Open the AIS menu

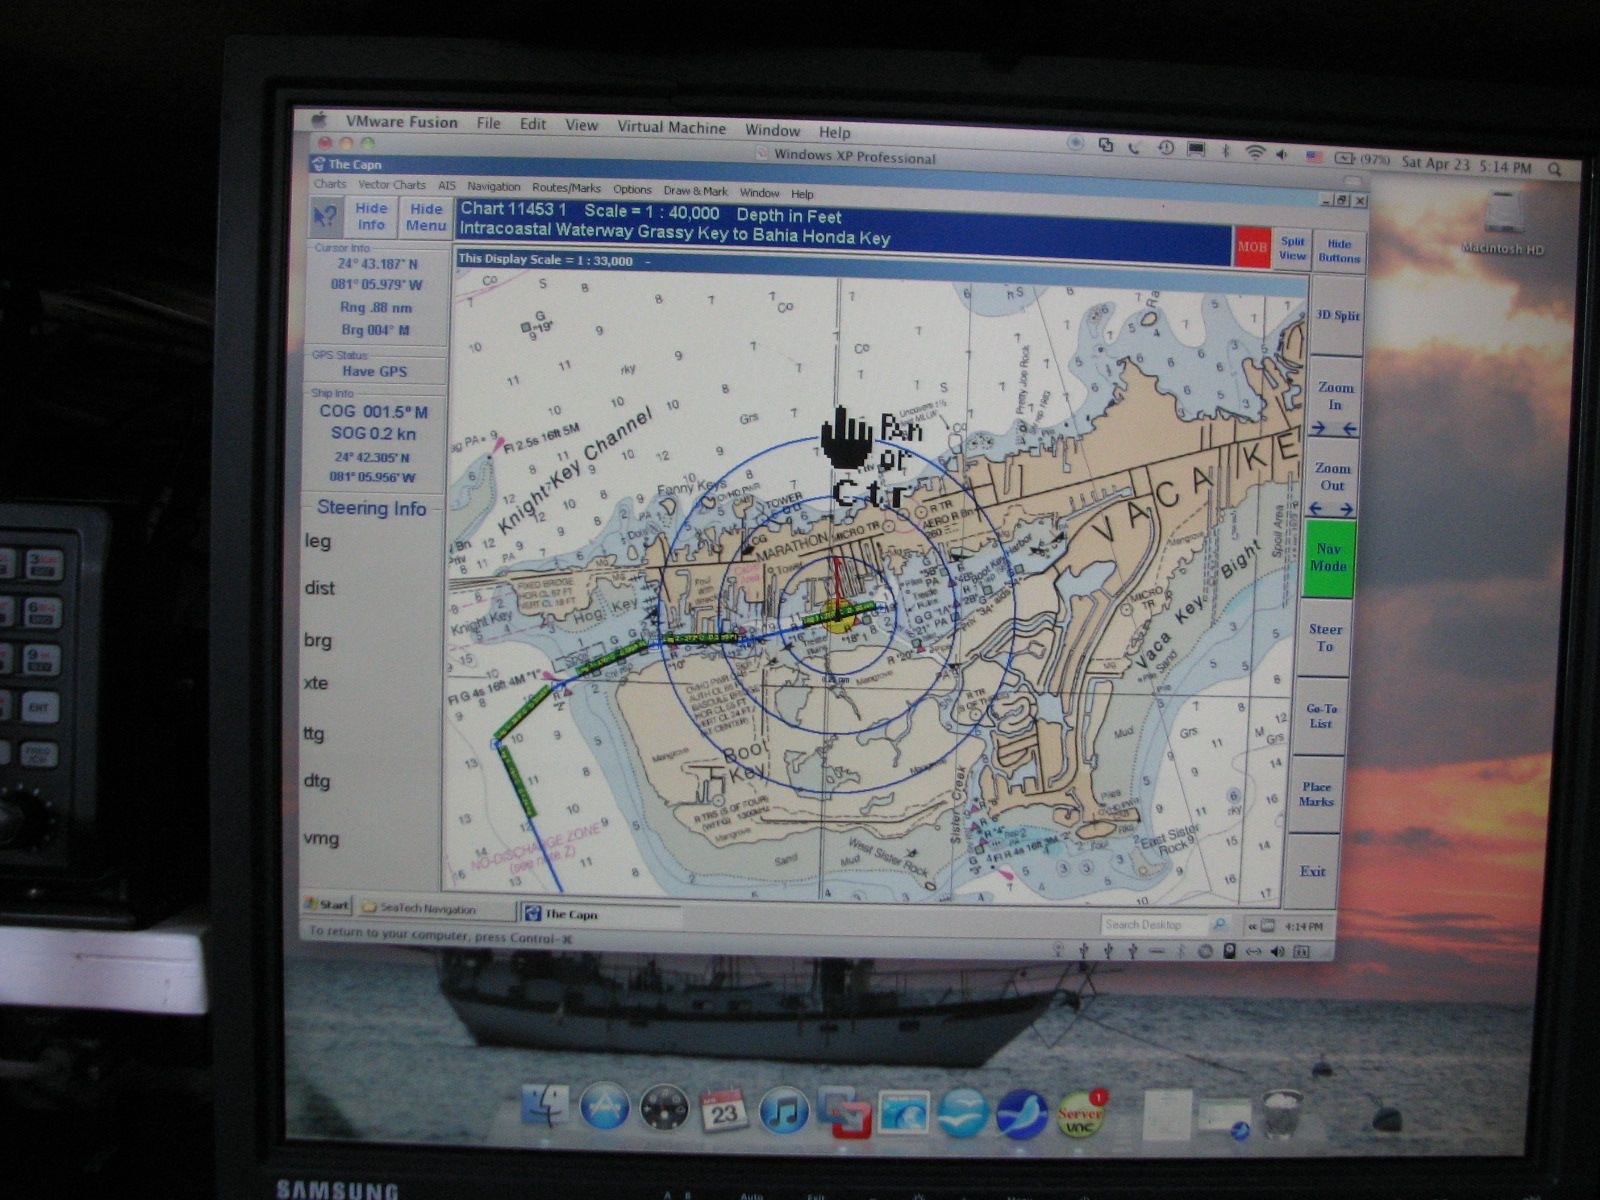[447, 186]
